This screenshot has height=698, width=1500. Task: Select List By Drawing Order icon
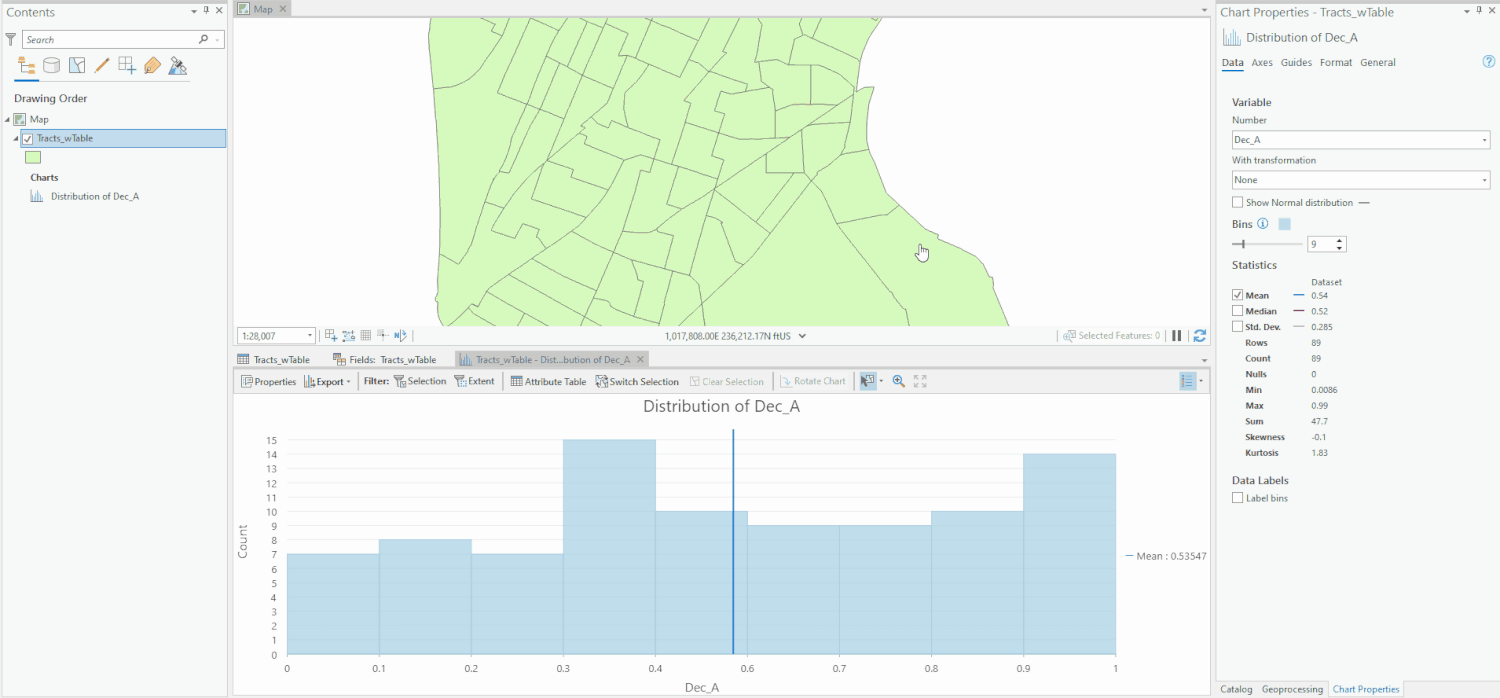(x=27, y=66)
